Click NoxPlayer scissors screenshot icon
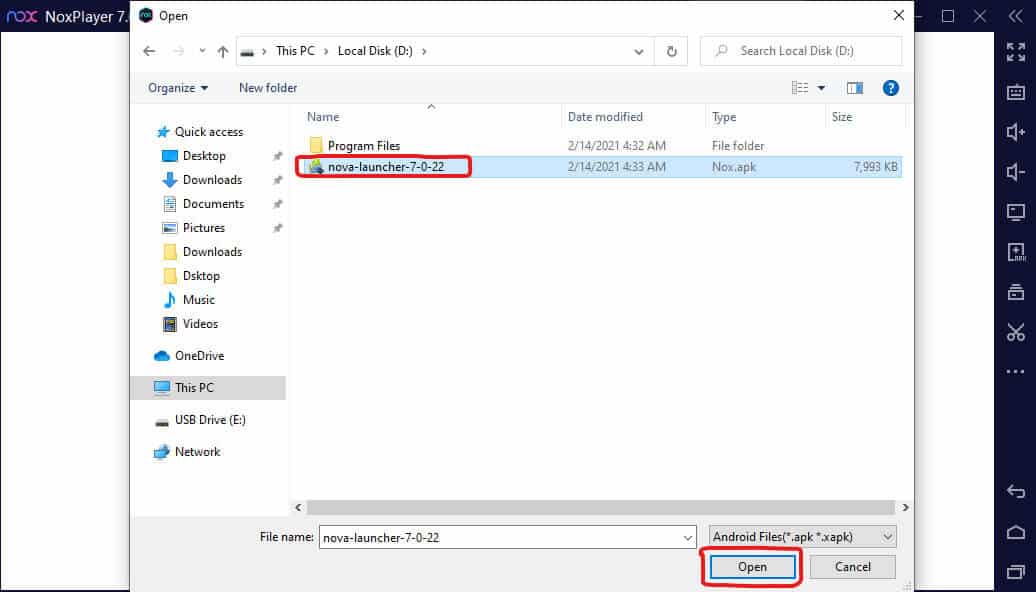Screen dimensions: 1036x592 1016,332
